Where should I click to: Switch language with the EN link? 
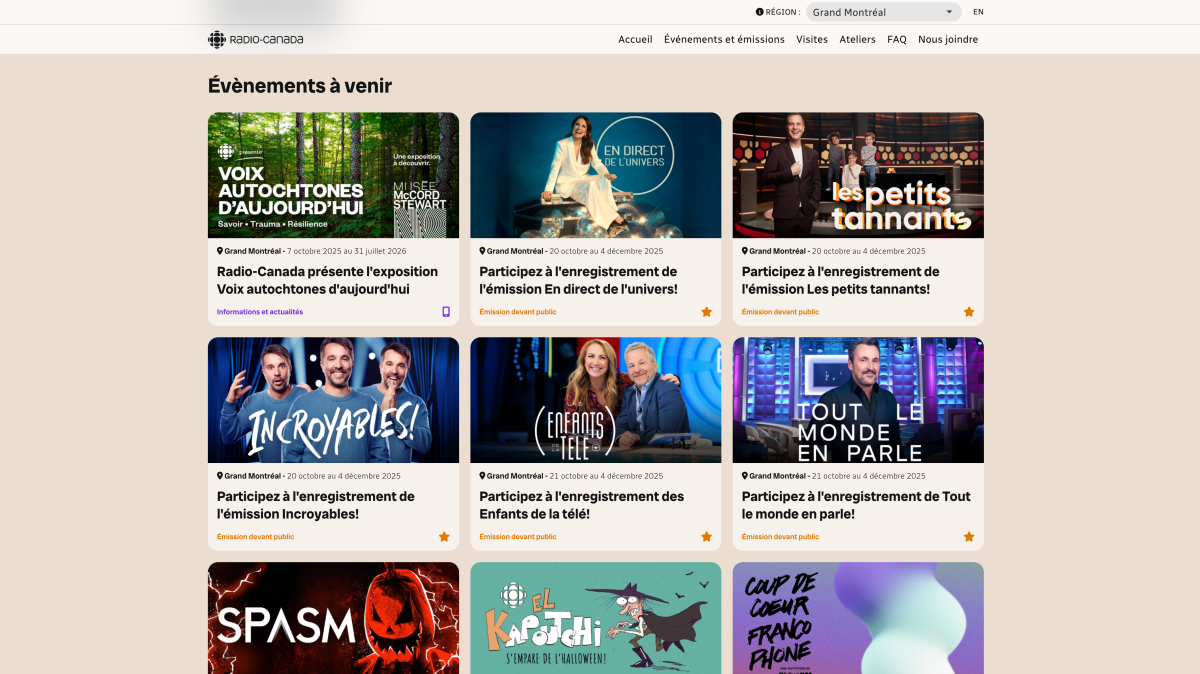(978, 12)
